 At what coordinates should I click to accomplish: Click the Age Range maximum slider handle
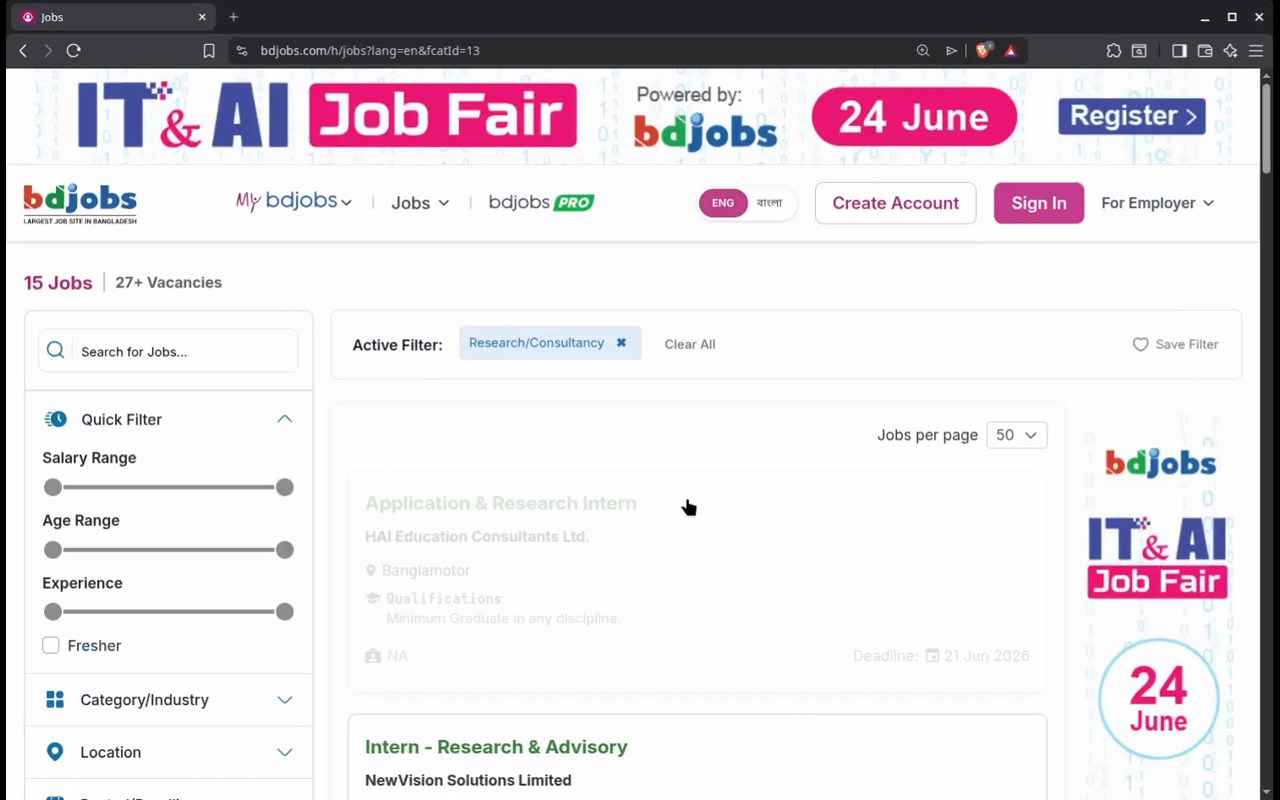point(285,550)
